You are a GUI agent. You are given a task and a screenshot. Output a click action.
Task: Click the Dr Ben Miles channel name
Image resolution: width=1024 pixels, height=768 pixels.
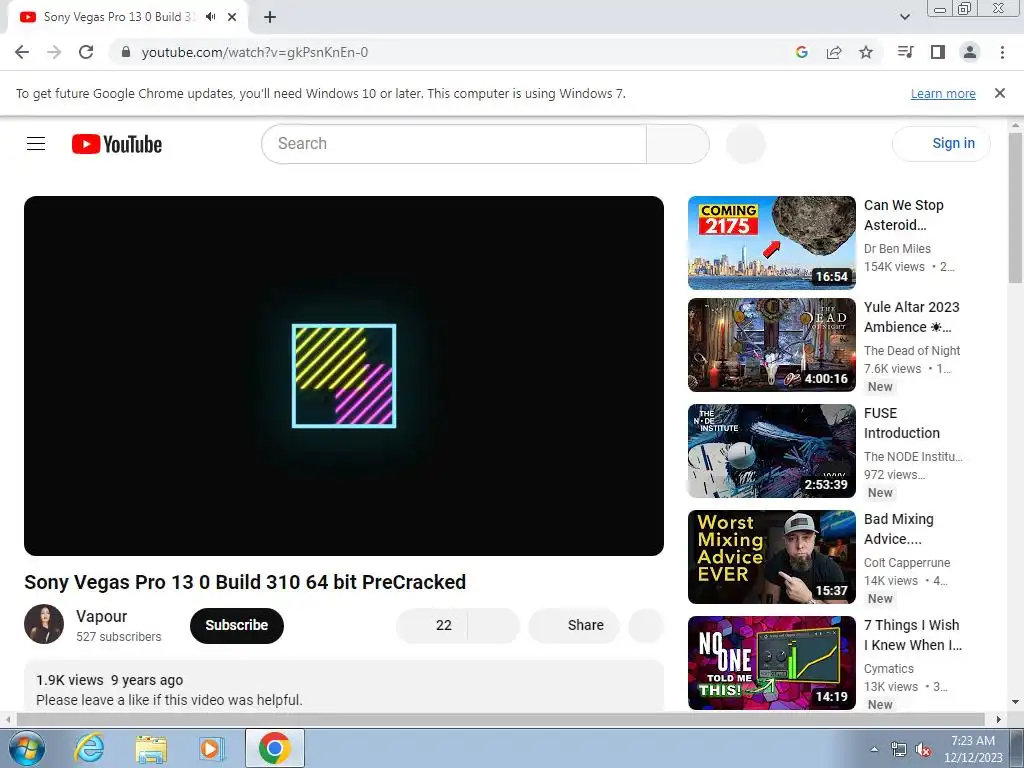pyautogui.click(x=897, y=249)
